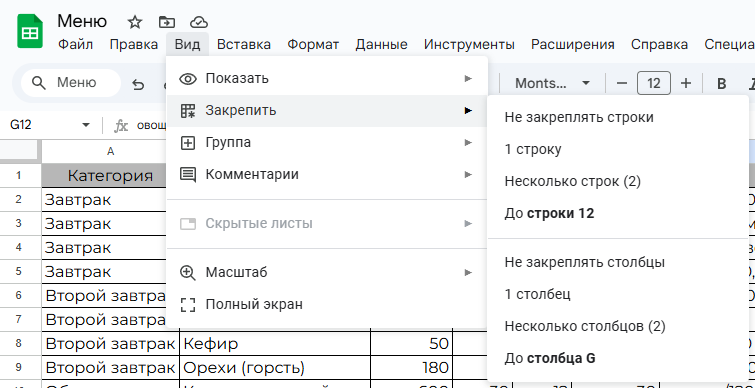The image size is (755, 388).
Task: Click the formula bar fx icon
Action: coord(121,126)
